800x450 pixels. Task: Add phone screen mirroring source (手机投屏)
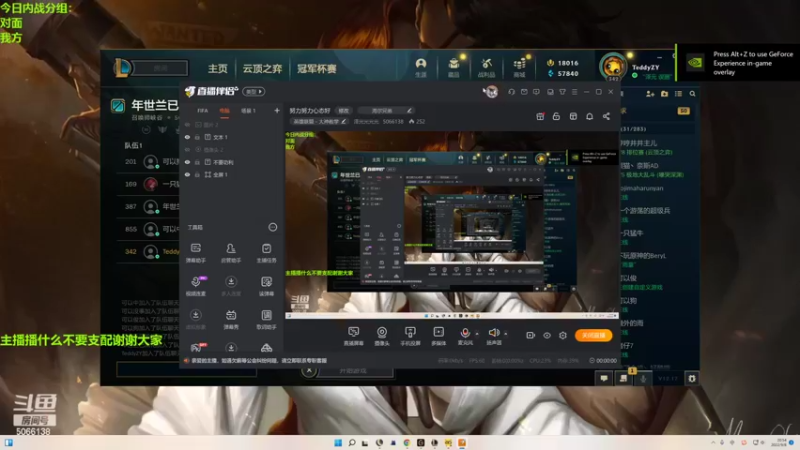[410, 336]
